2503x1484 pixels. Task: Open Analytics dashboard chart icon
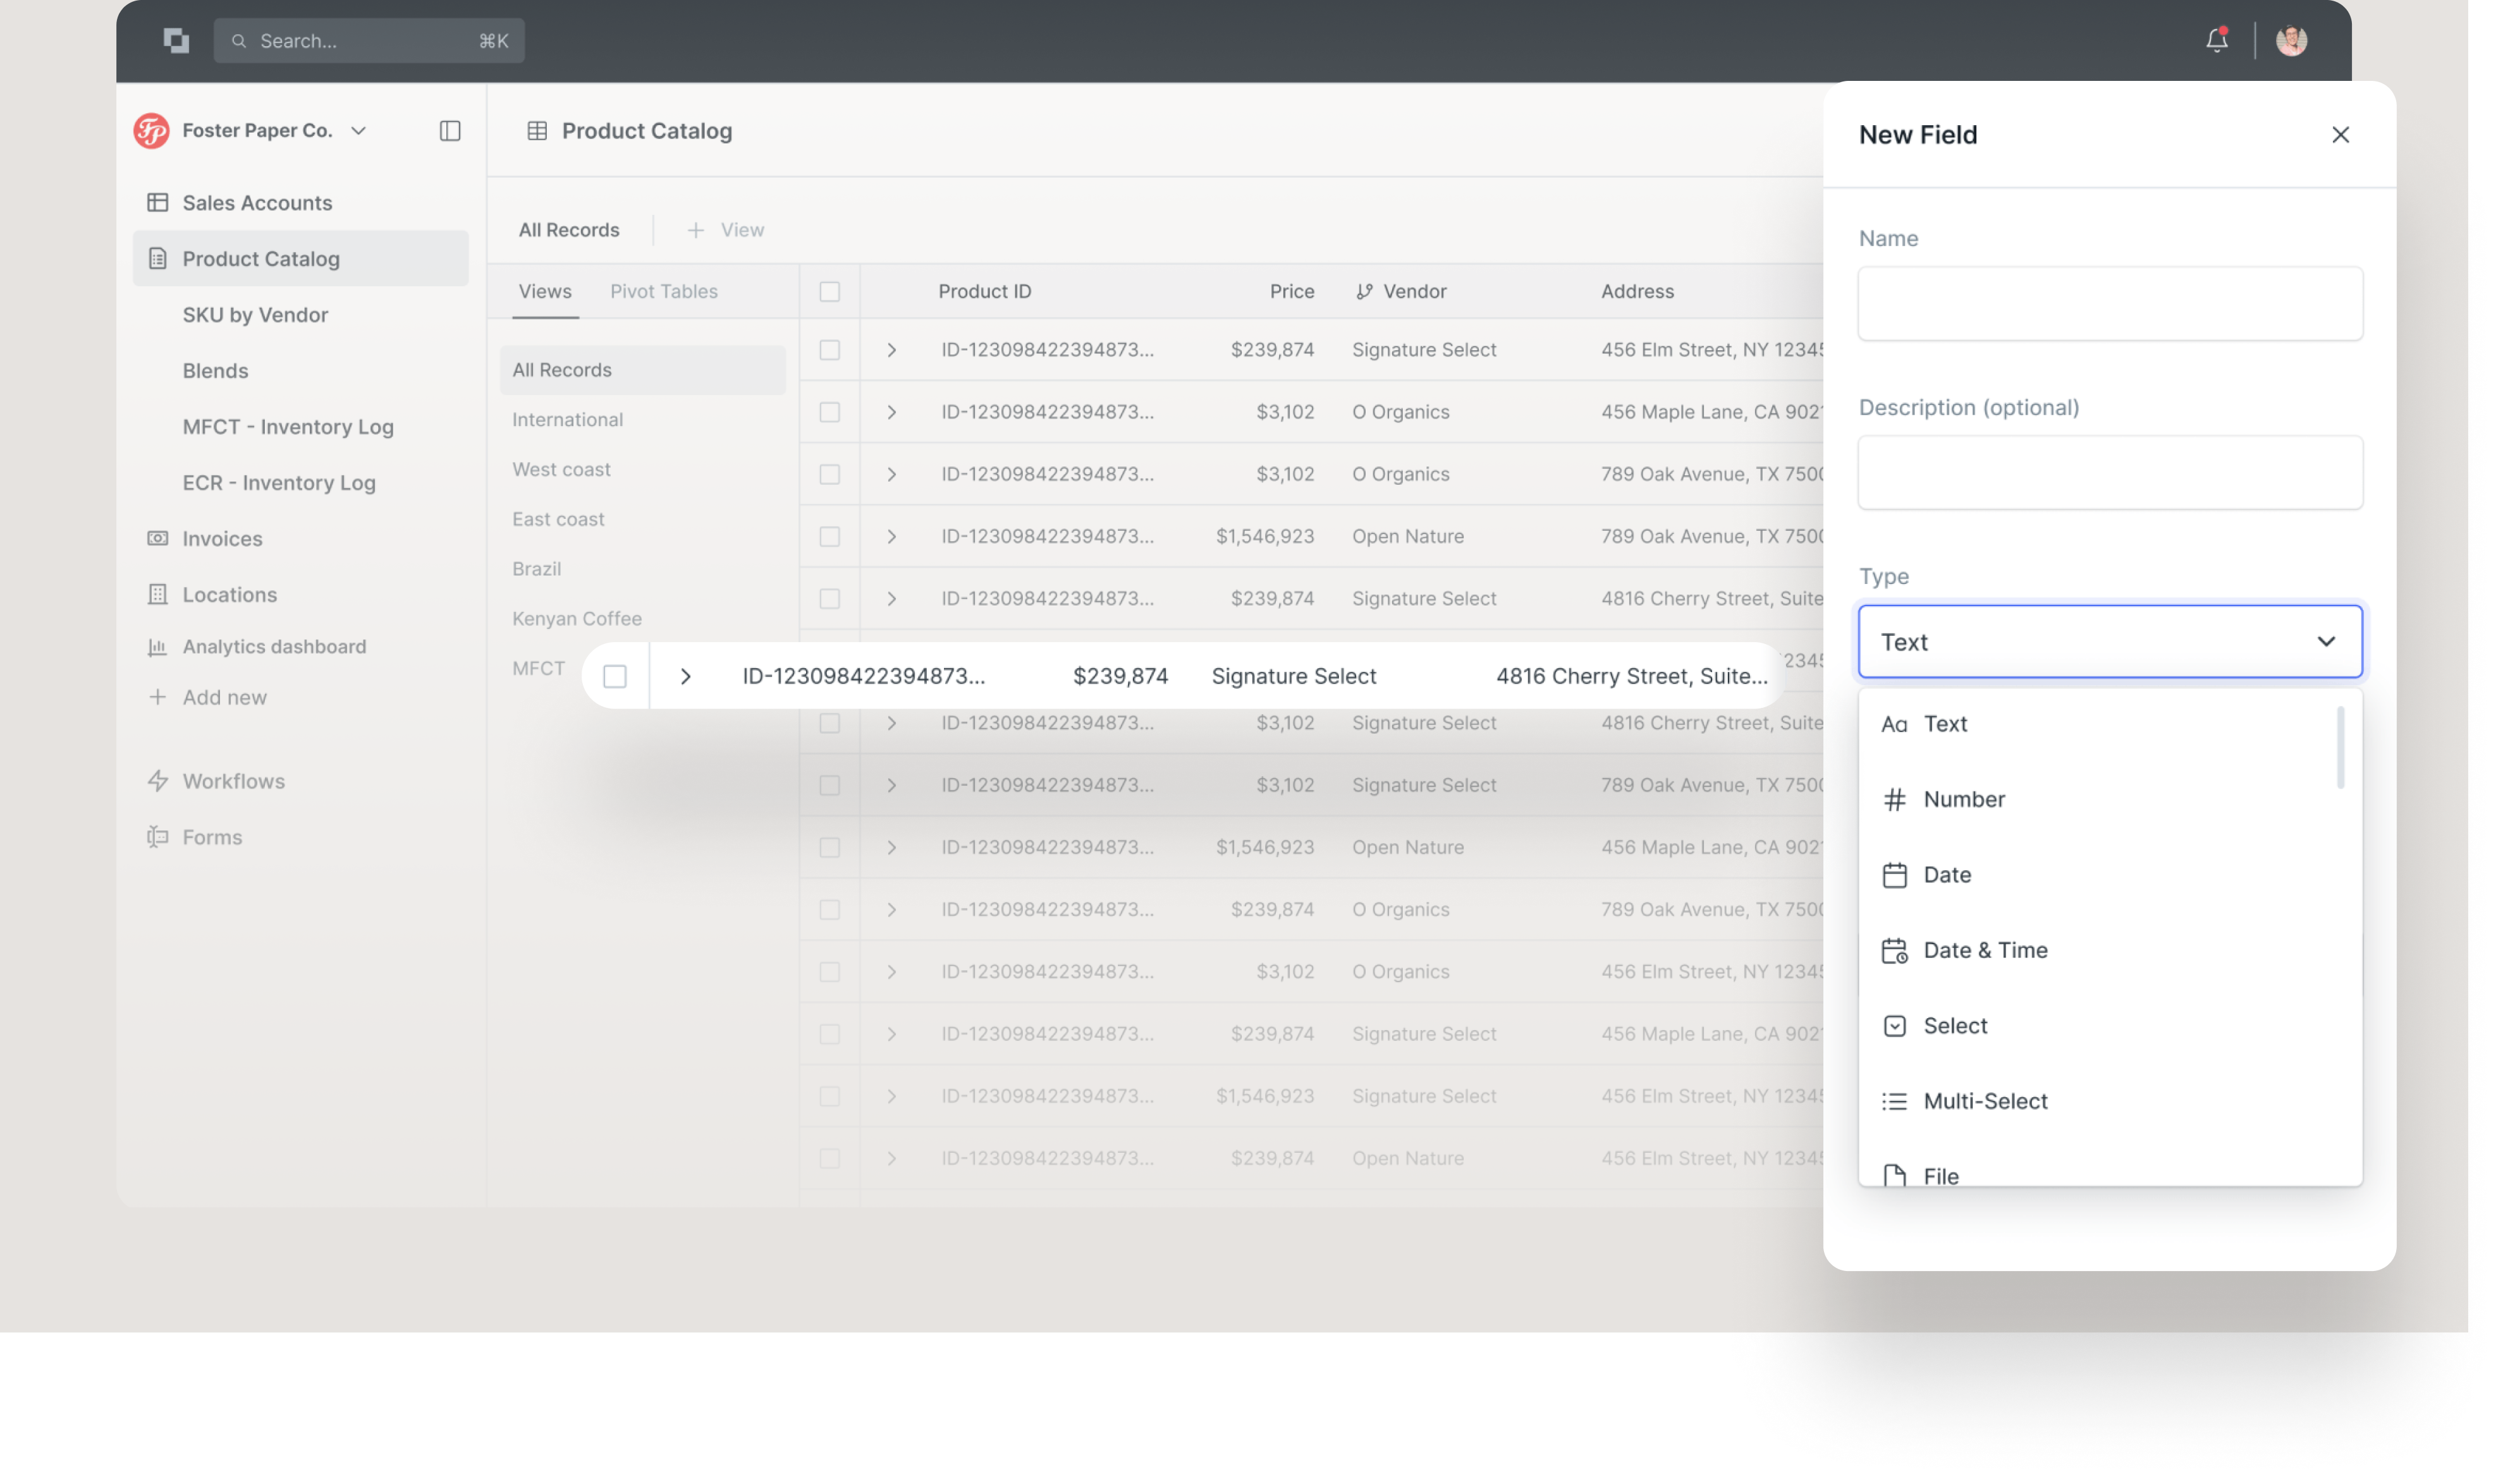(x=157, y=647)
